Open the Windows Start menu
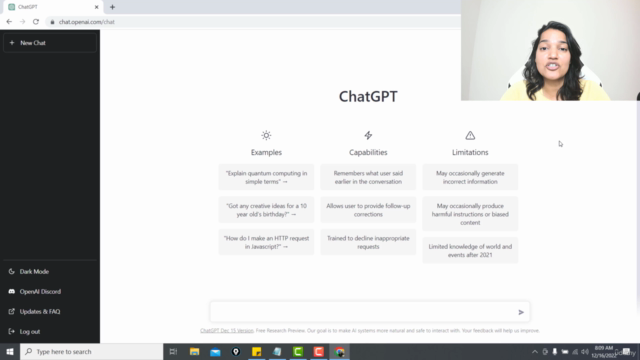This screenshot has height=360, width=640. point(10,351)
